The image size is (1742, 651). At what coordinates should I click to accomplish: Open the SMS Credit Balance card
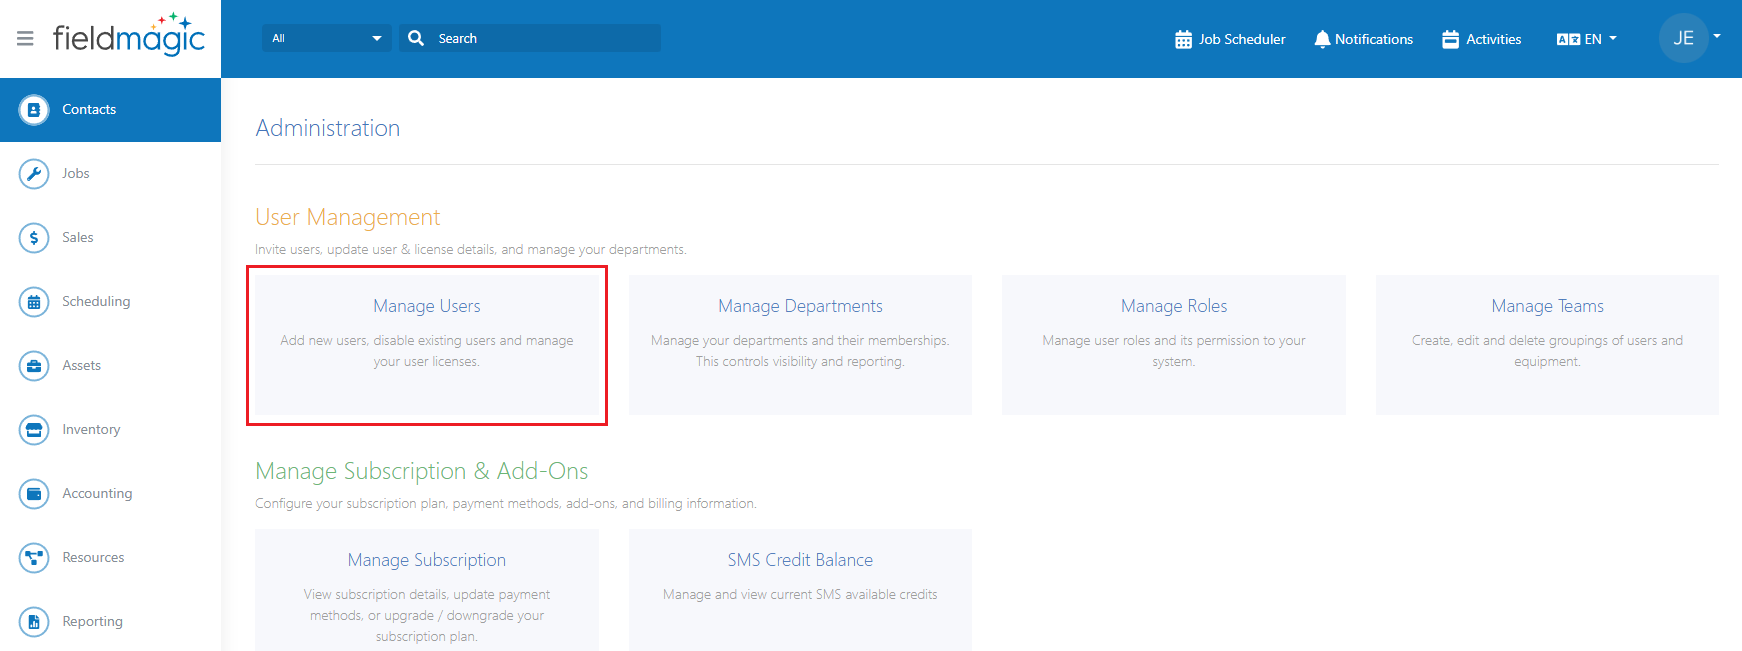800,590
